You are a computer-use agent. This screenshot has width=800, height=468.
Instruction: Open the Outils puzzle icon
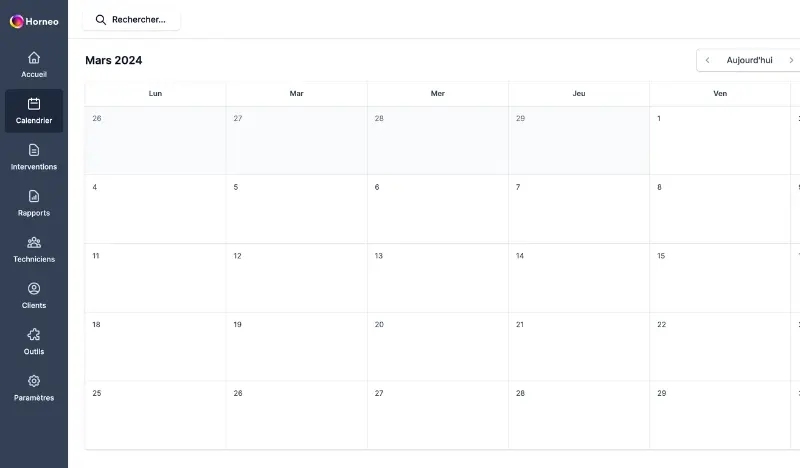point(34,335)
